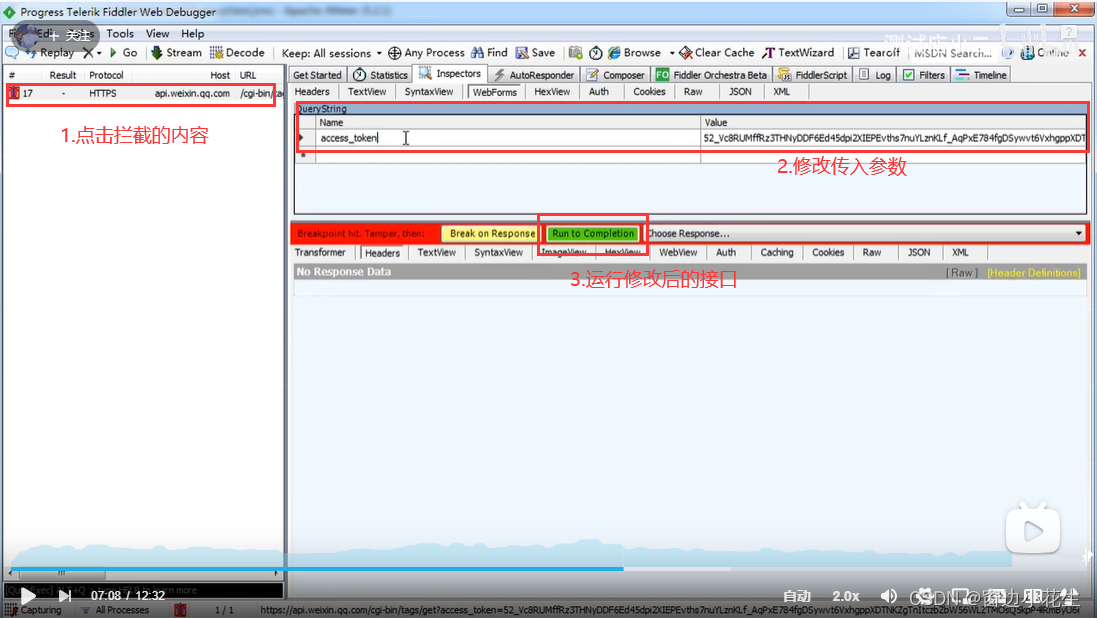The height and width of the screenshot is (618, 1097).
Task: Select the Any Process target icon
Action: [x=426, y=52]
